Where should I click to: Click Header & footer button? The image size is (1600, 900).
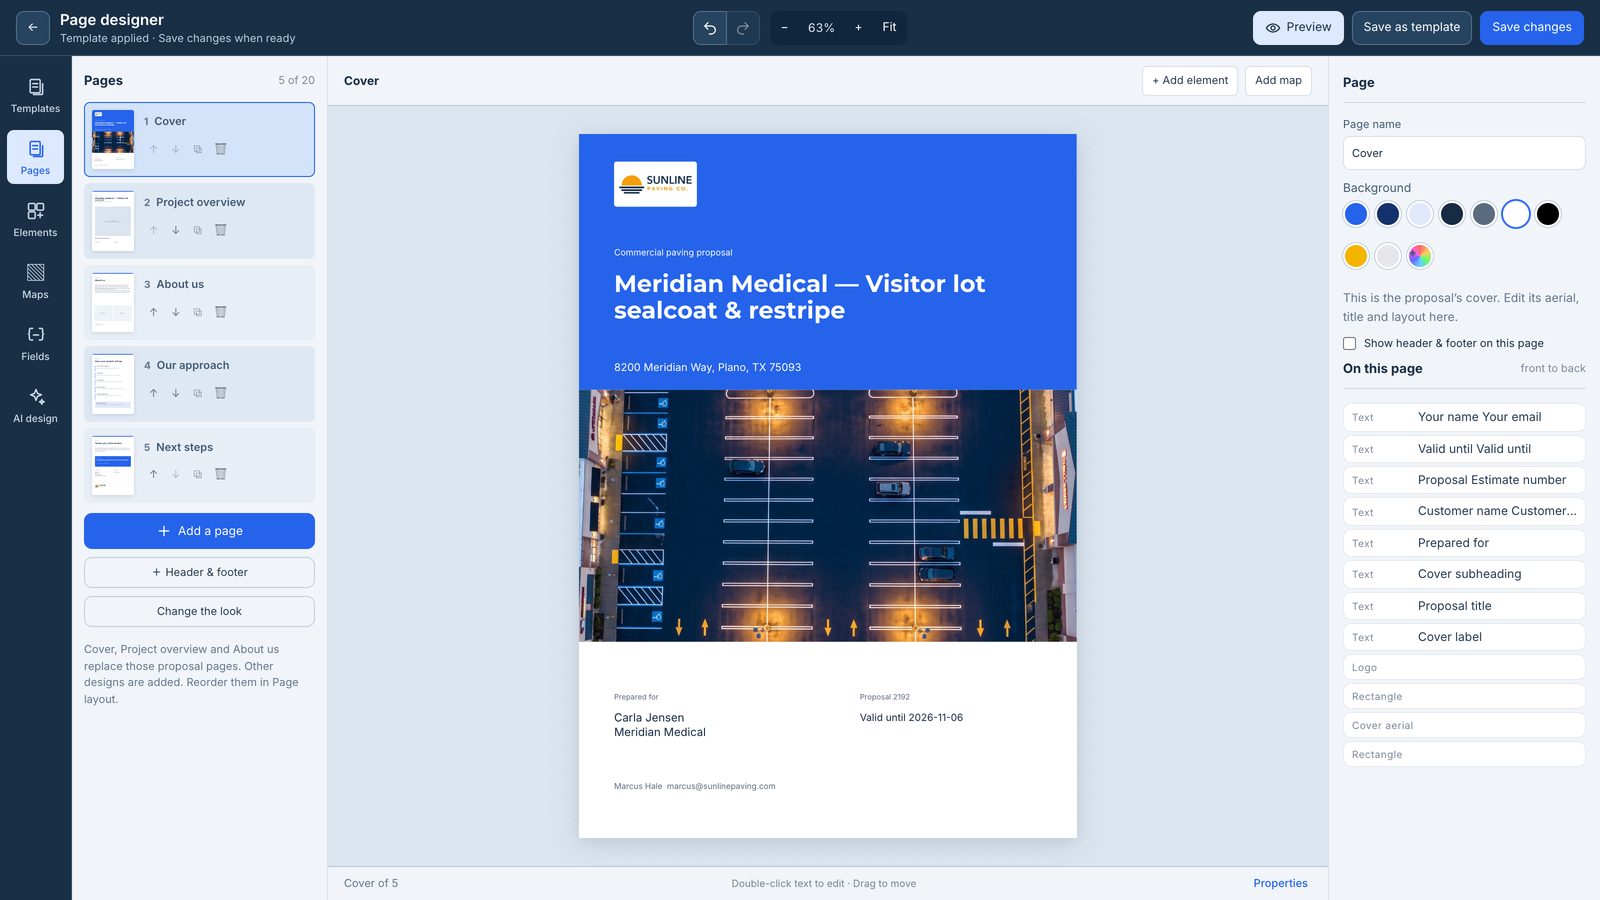[x=199, y=572]
